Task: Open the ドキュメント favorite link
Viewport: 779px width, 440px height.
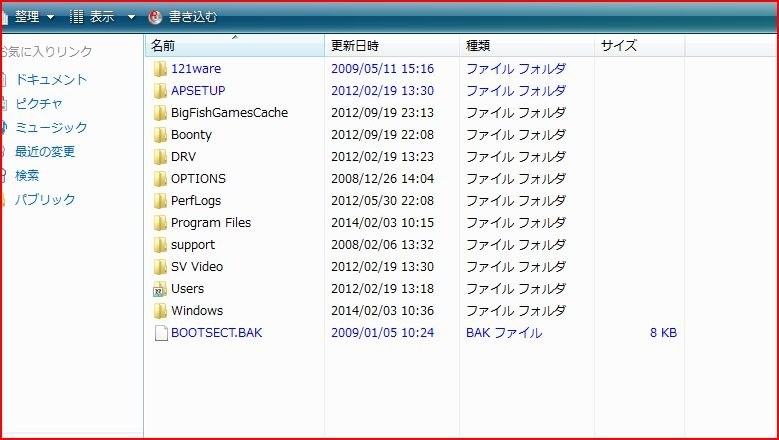Action: coord(51,79)
